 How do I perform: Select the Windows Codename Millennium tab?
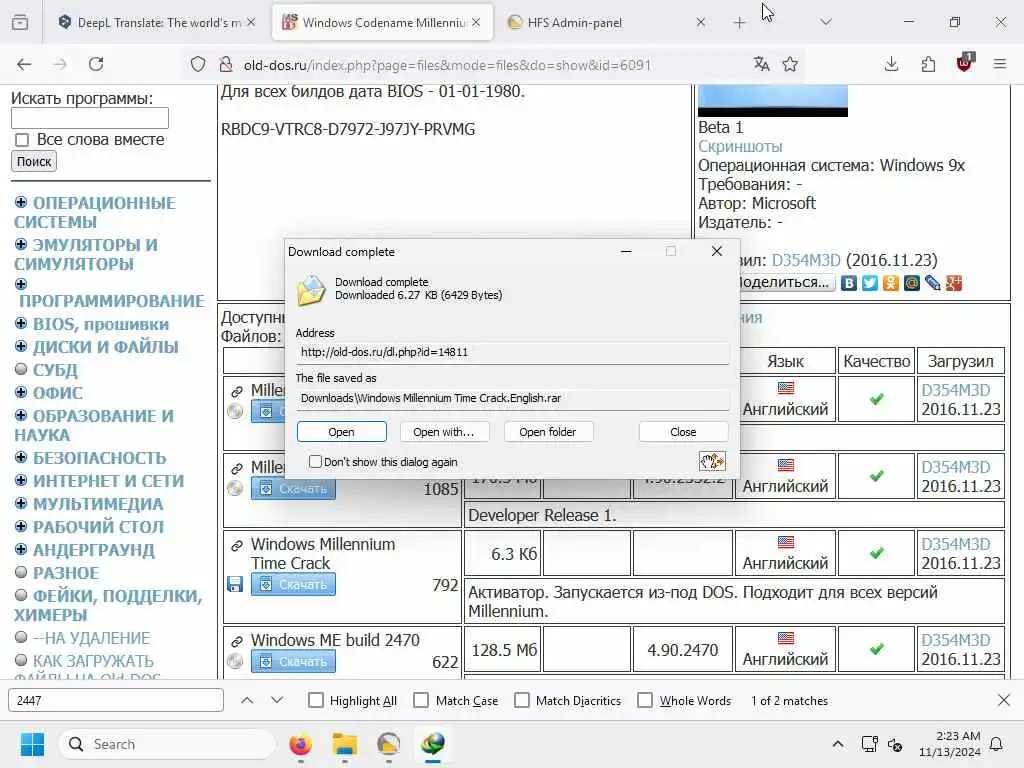[383, 23]
